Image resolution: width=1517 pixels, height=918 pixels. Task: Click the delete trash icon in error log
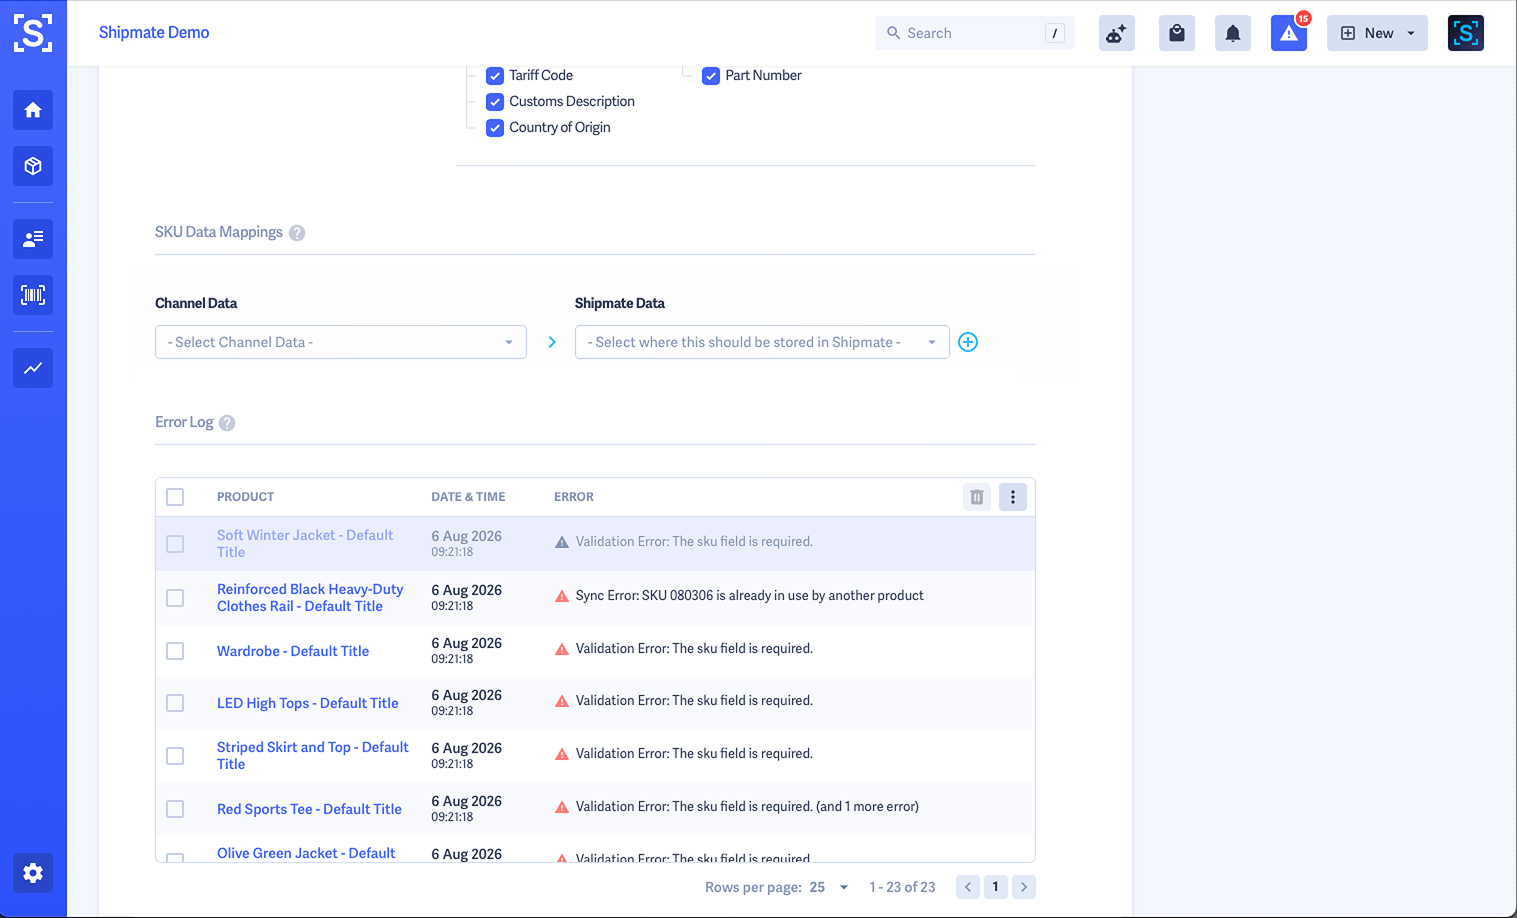(x=977, y=497)
